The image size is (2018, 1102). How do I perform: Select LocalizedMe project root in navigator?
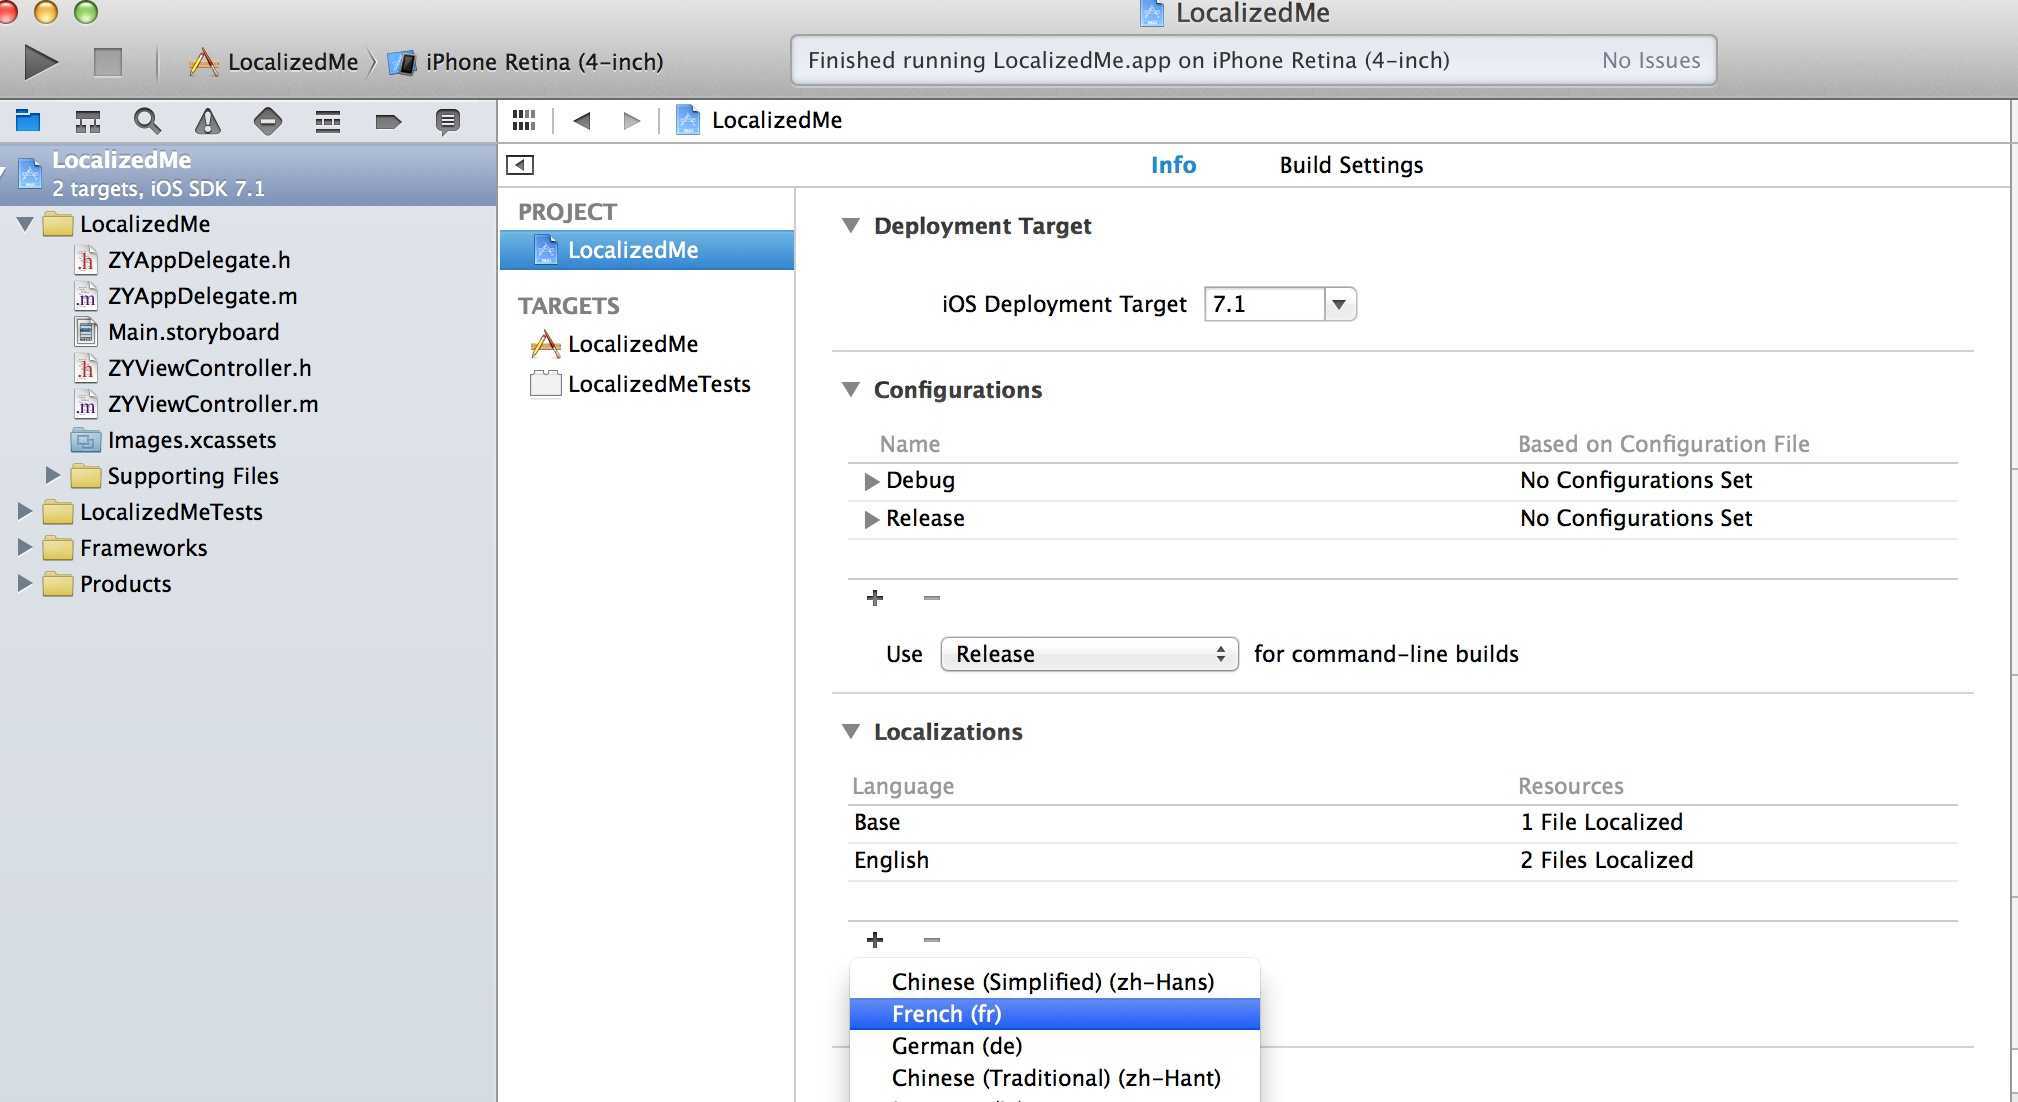click(x=248, y=174)
